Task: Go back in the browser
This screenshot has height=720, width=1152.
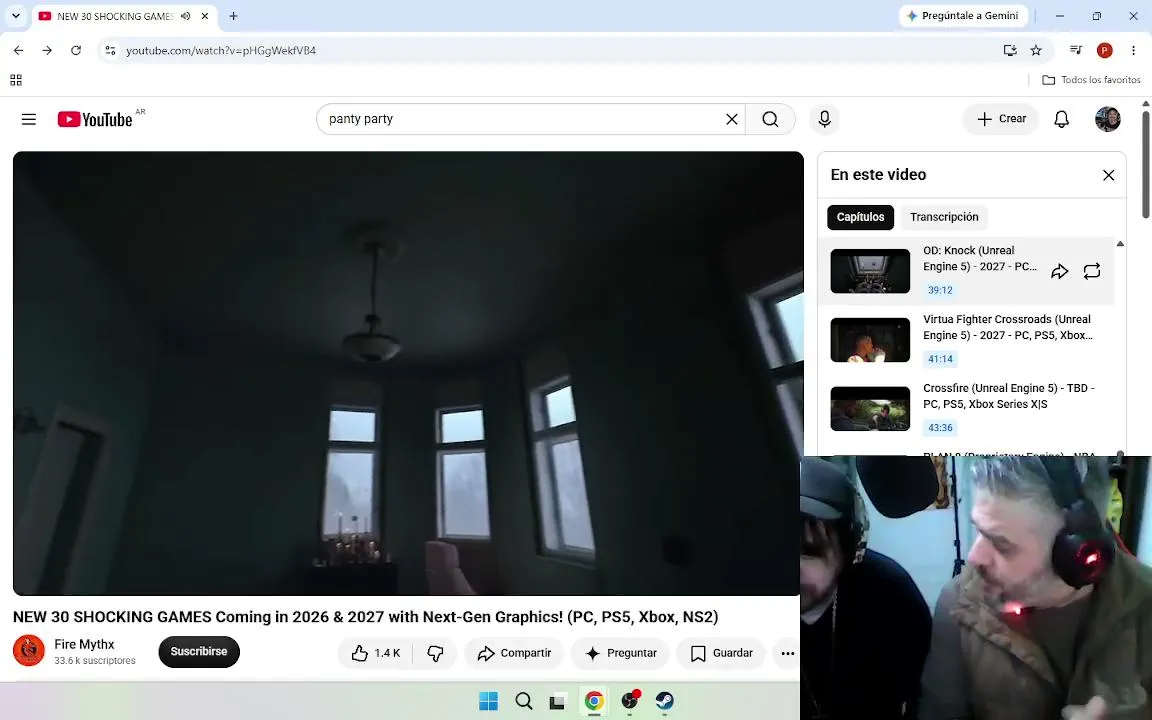Action: coord(18,51)
